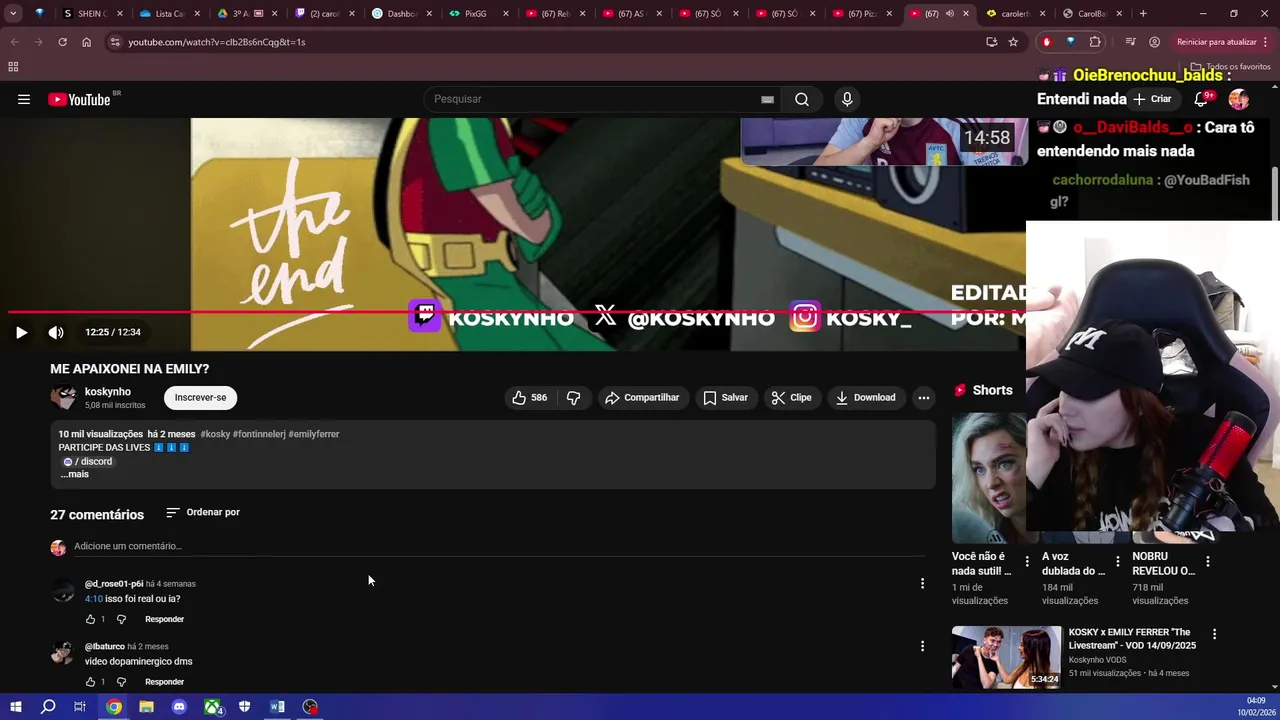1280x720 pixels.
Task: Bookmark this page with the star icon
Action: click(1013, 42)
